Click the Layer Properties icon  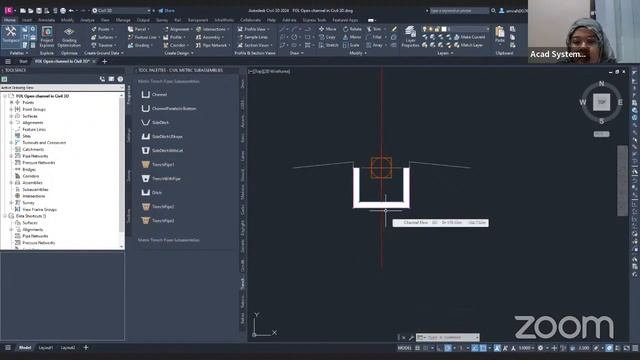(410, 37)
